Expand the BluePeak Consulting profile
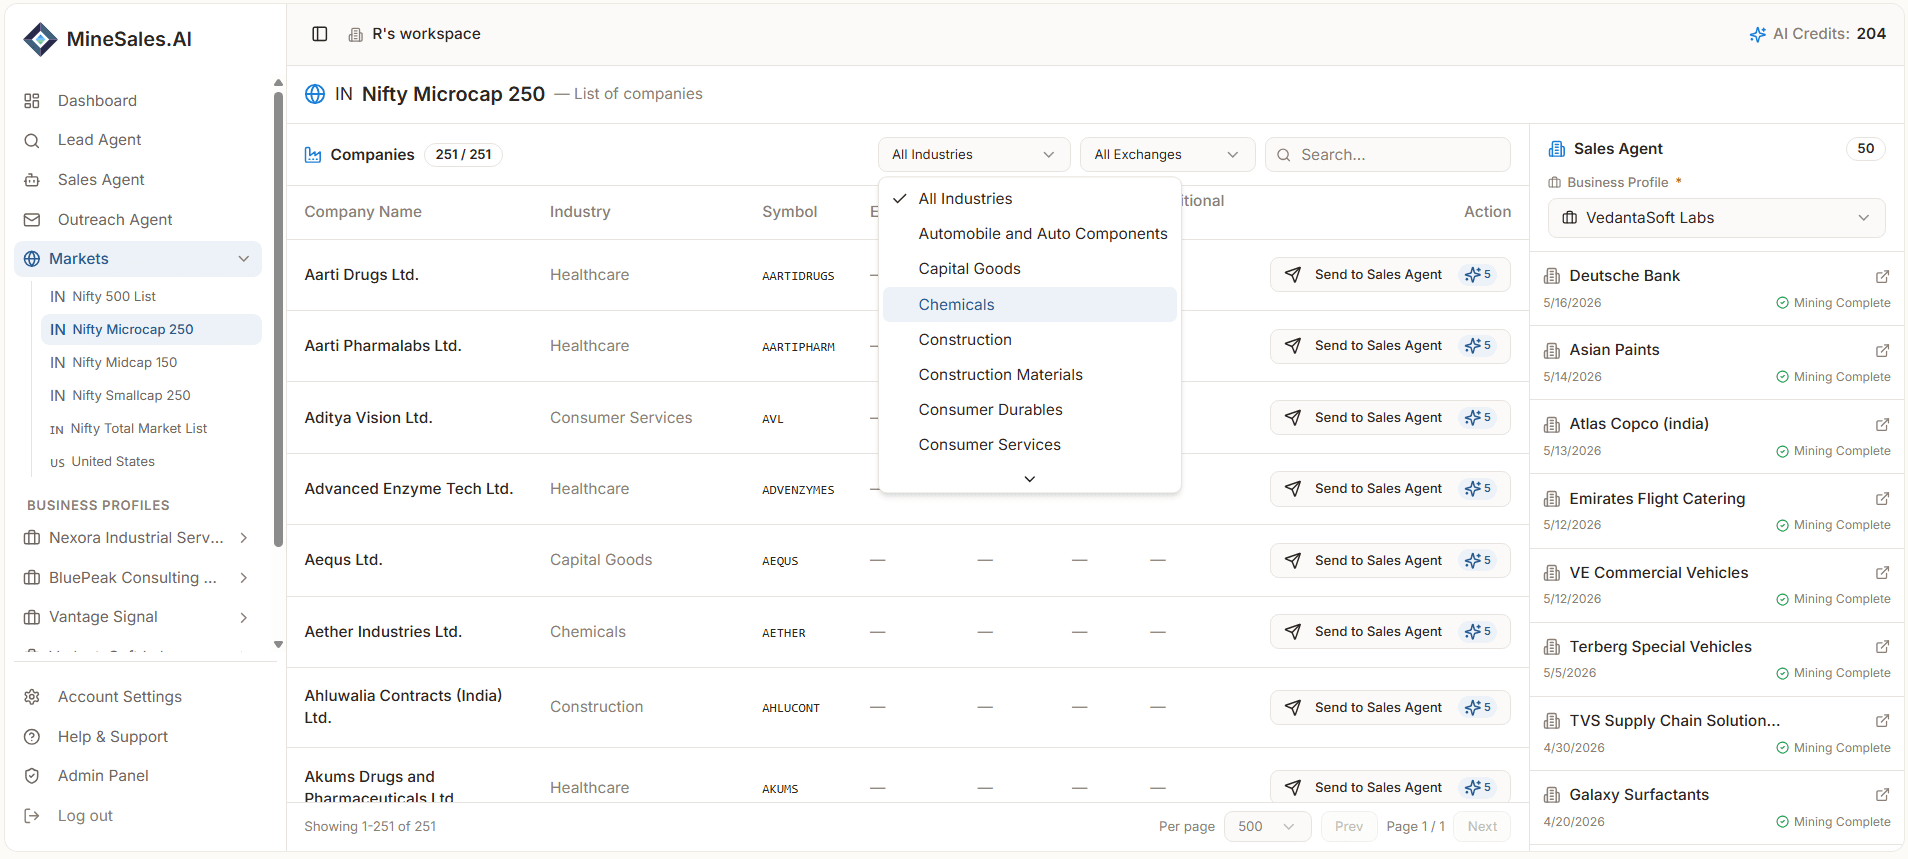 tap(244, 578)
